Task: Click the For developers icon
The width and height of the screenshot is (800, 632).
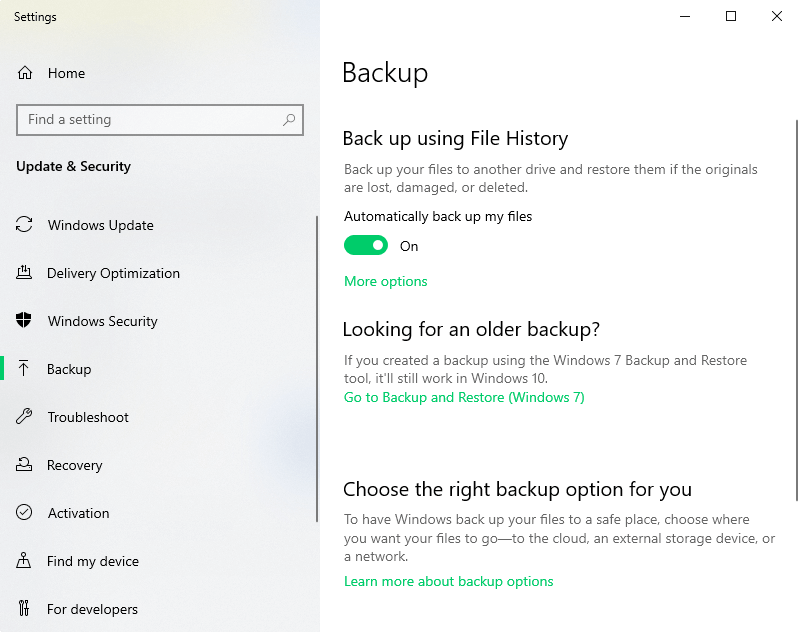Action: pos(25,609)
